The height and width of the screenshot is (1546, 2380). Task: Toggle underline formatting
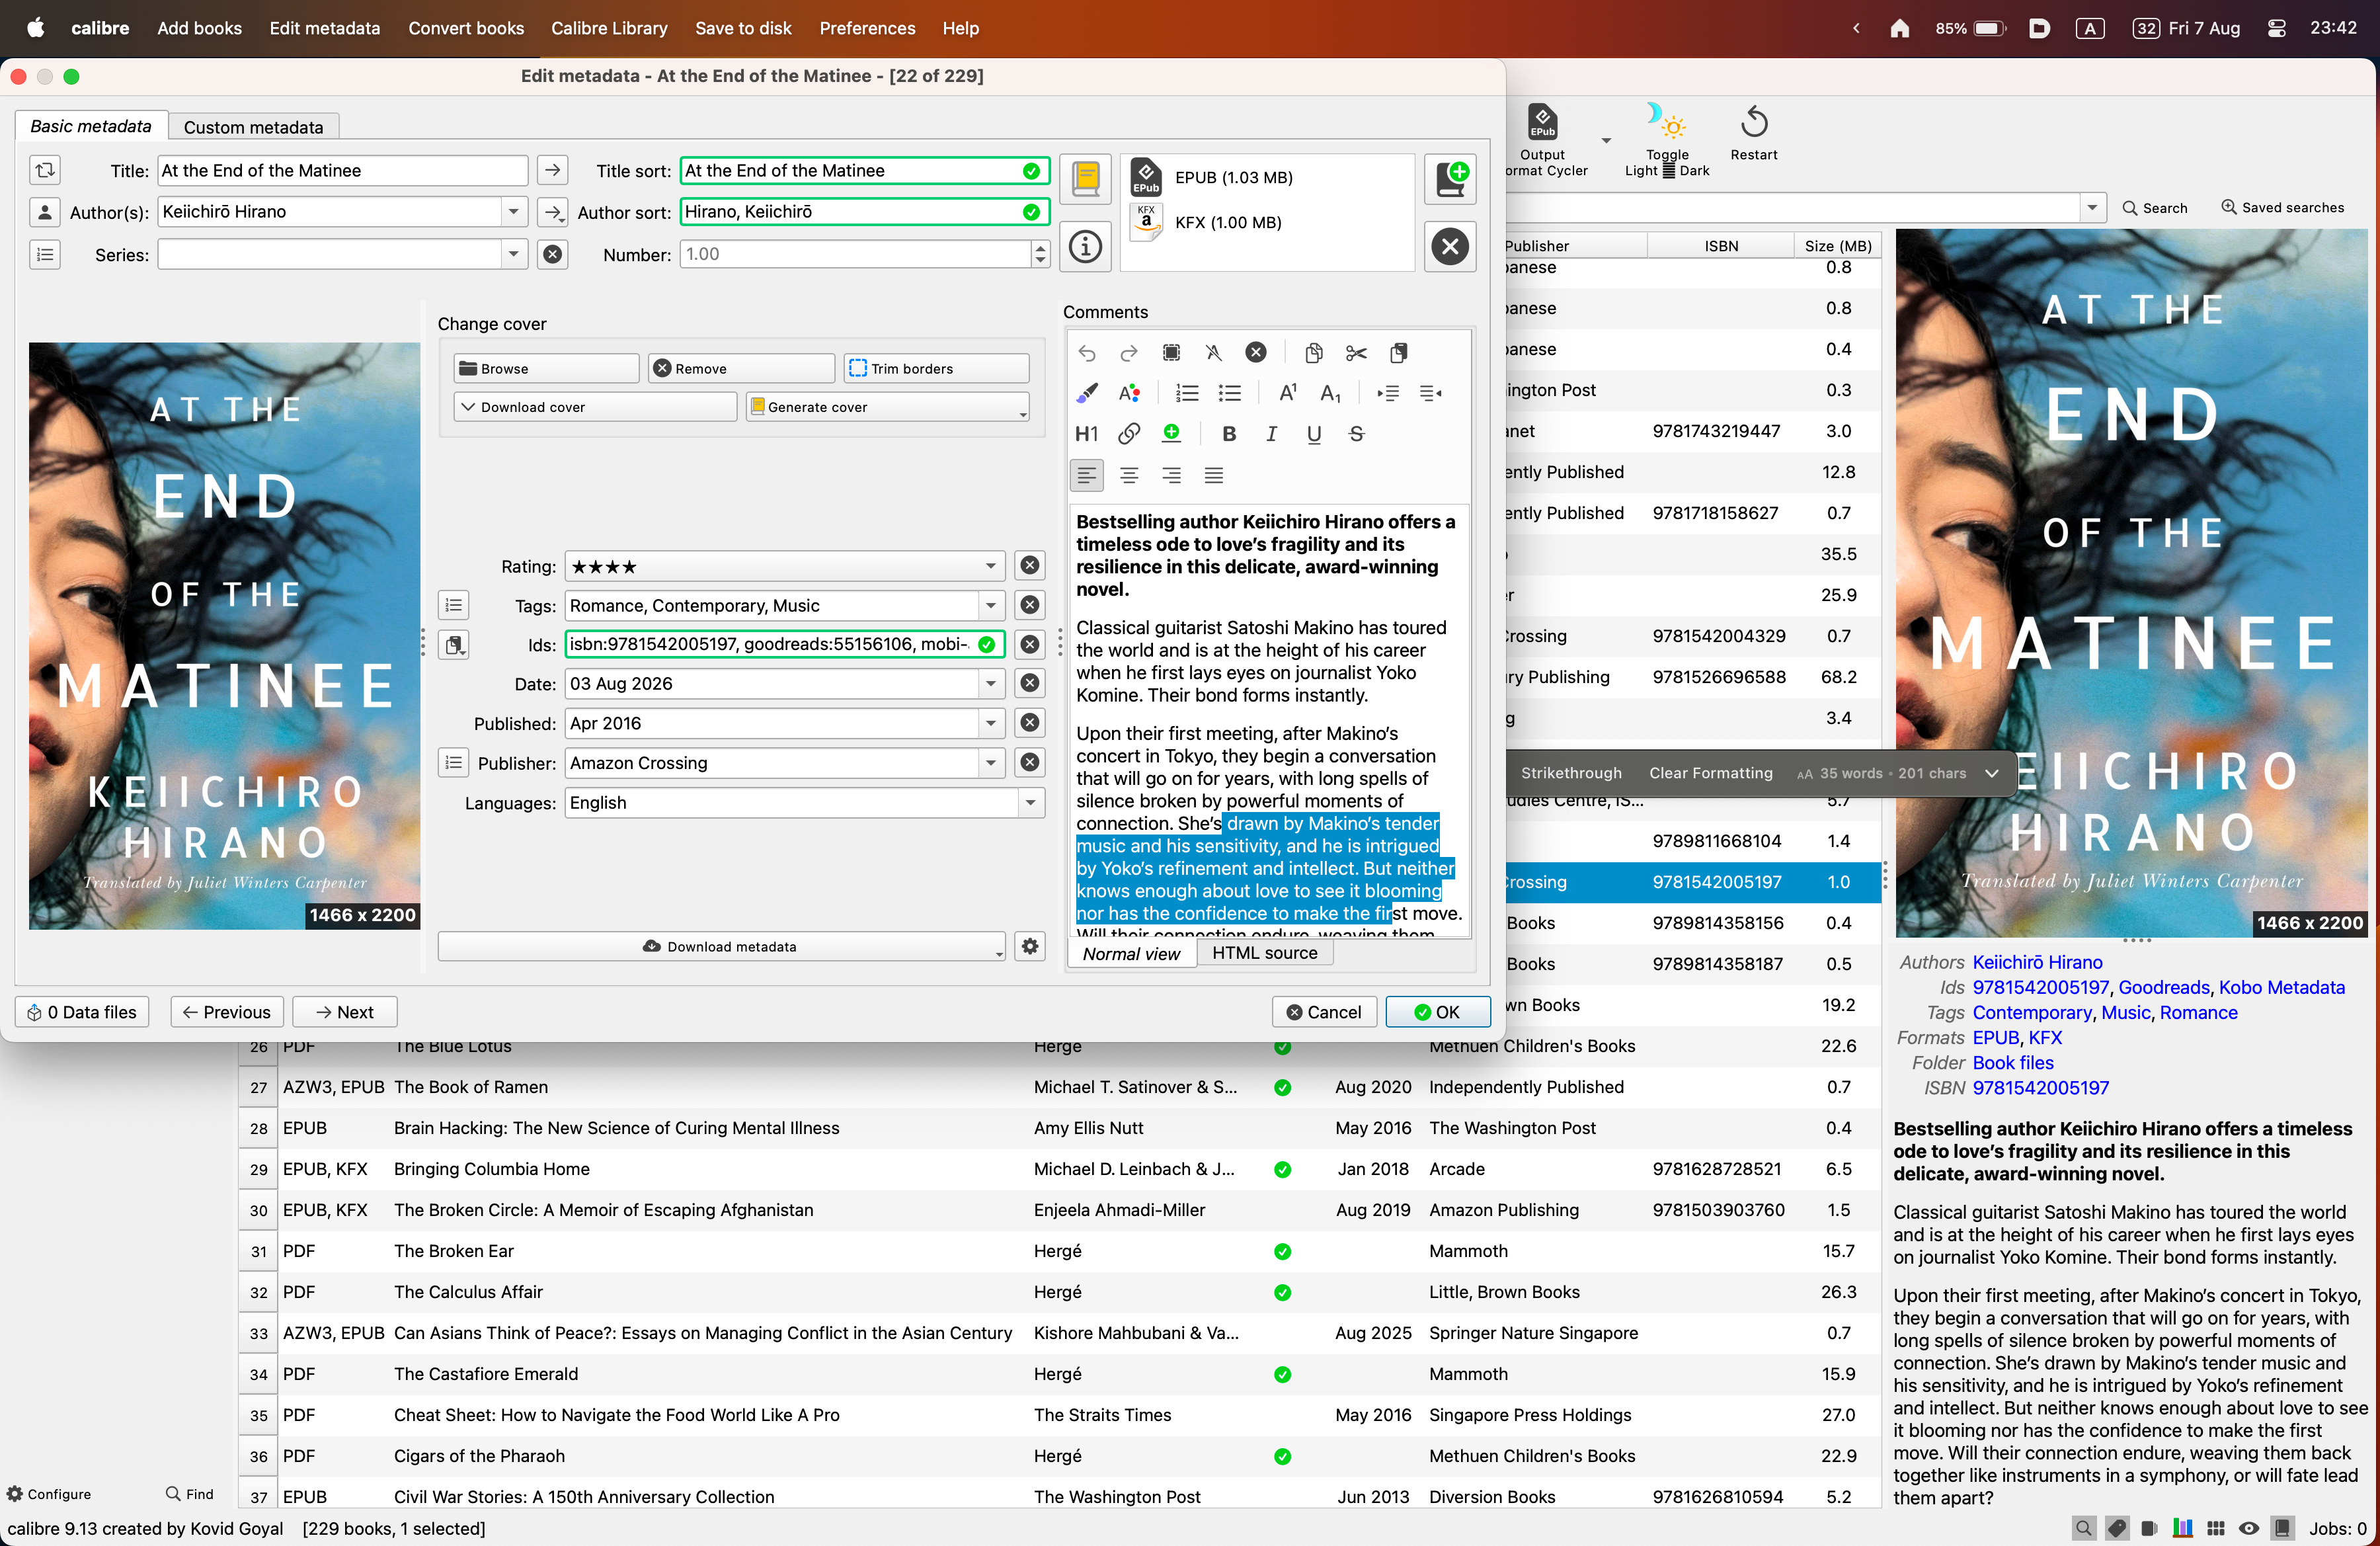[x=1314, y=434]
